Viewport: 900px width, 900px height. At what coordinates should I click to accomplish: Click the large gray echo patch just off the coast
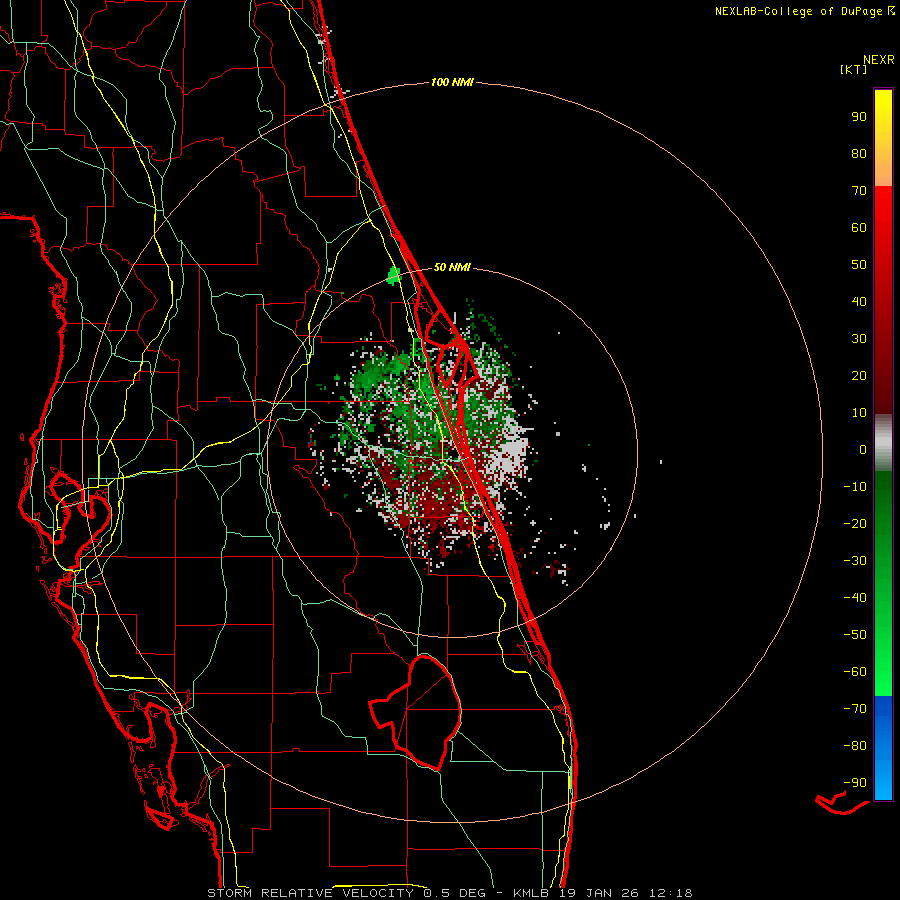click(x=508, y=453)
